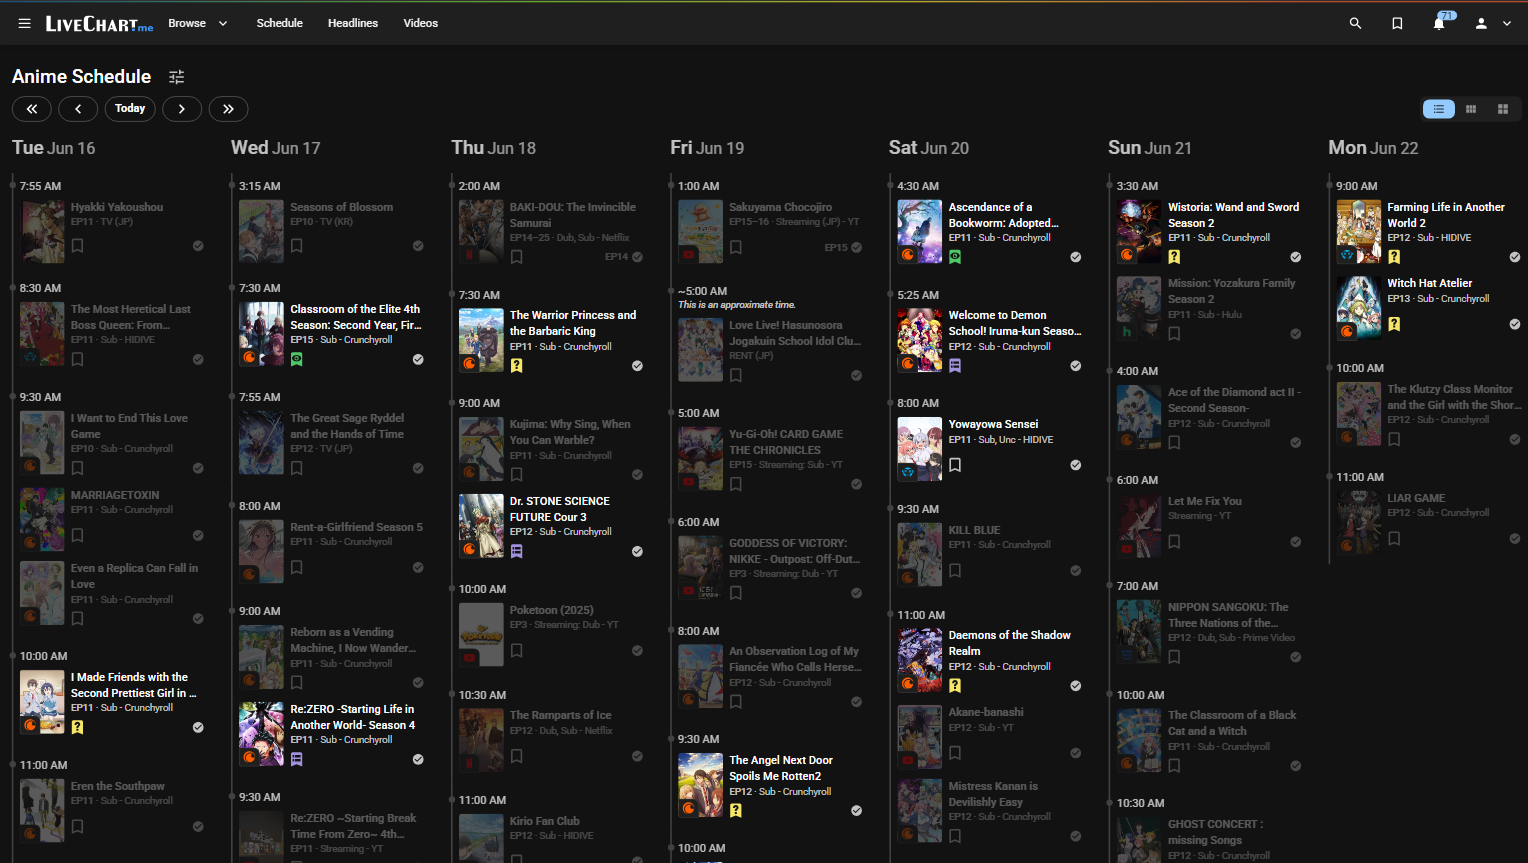Viewport: 1528px width, 863px height.
Task: Switch to list view layout
Action: [1439, 109]
